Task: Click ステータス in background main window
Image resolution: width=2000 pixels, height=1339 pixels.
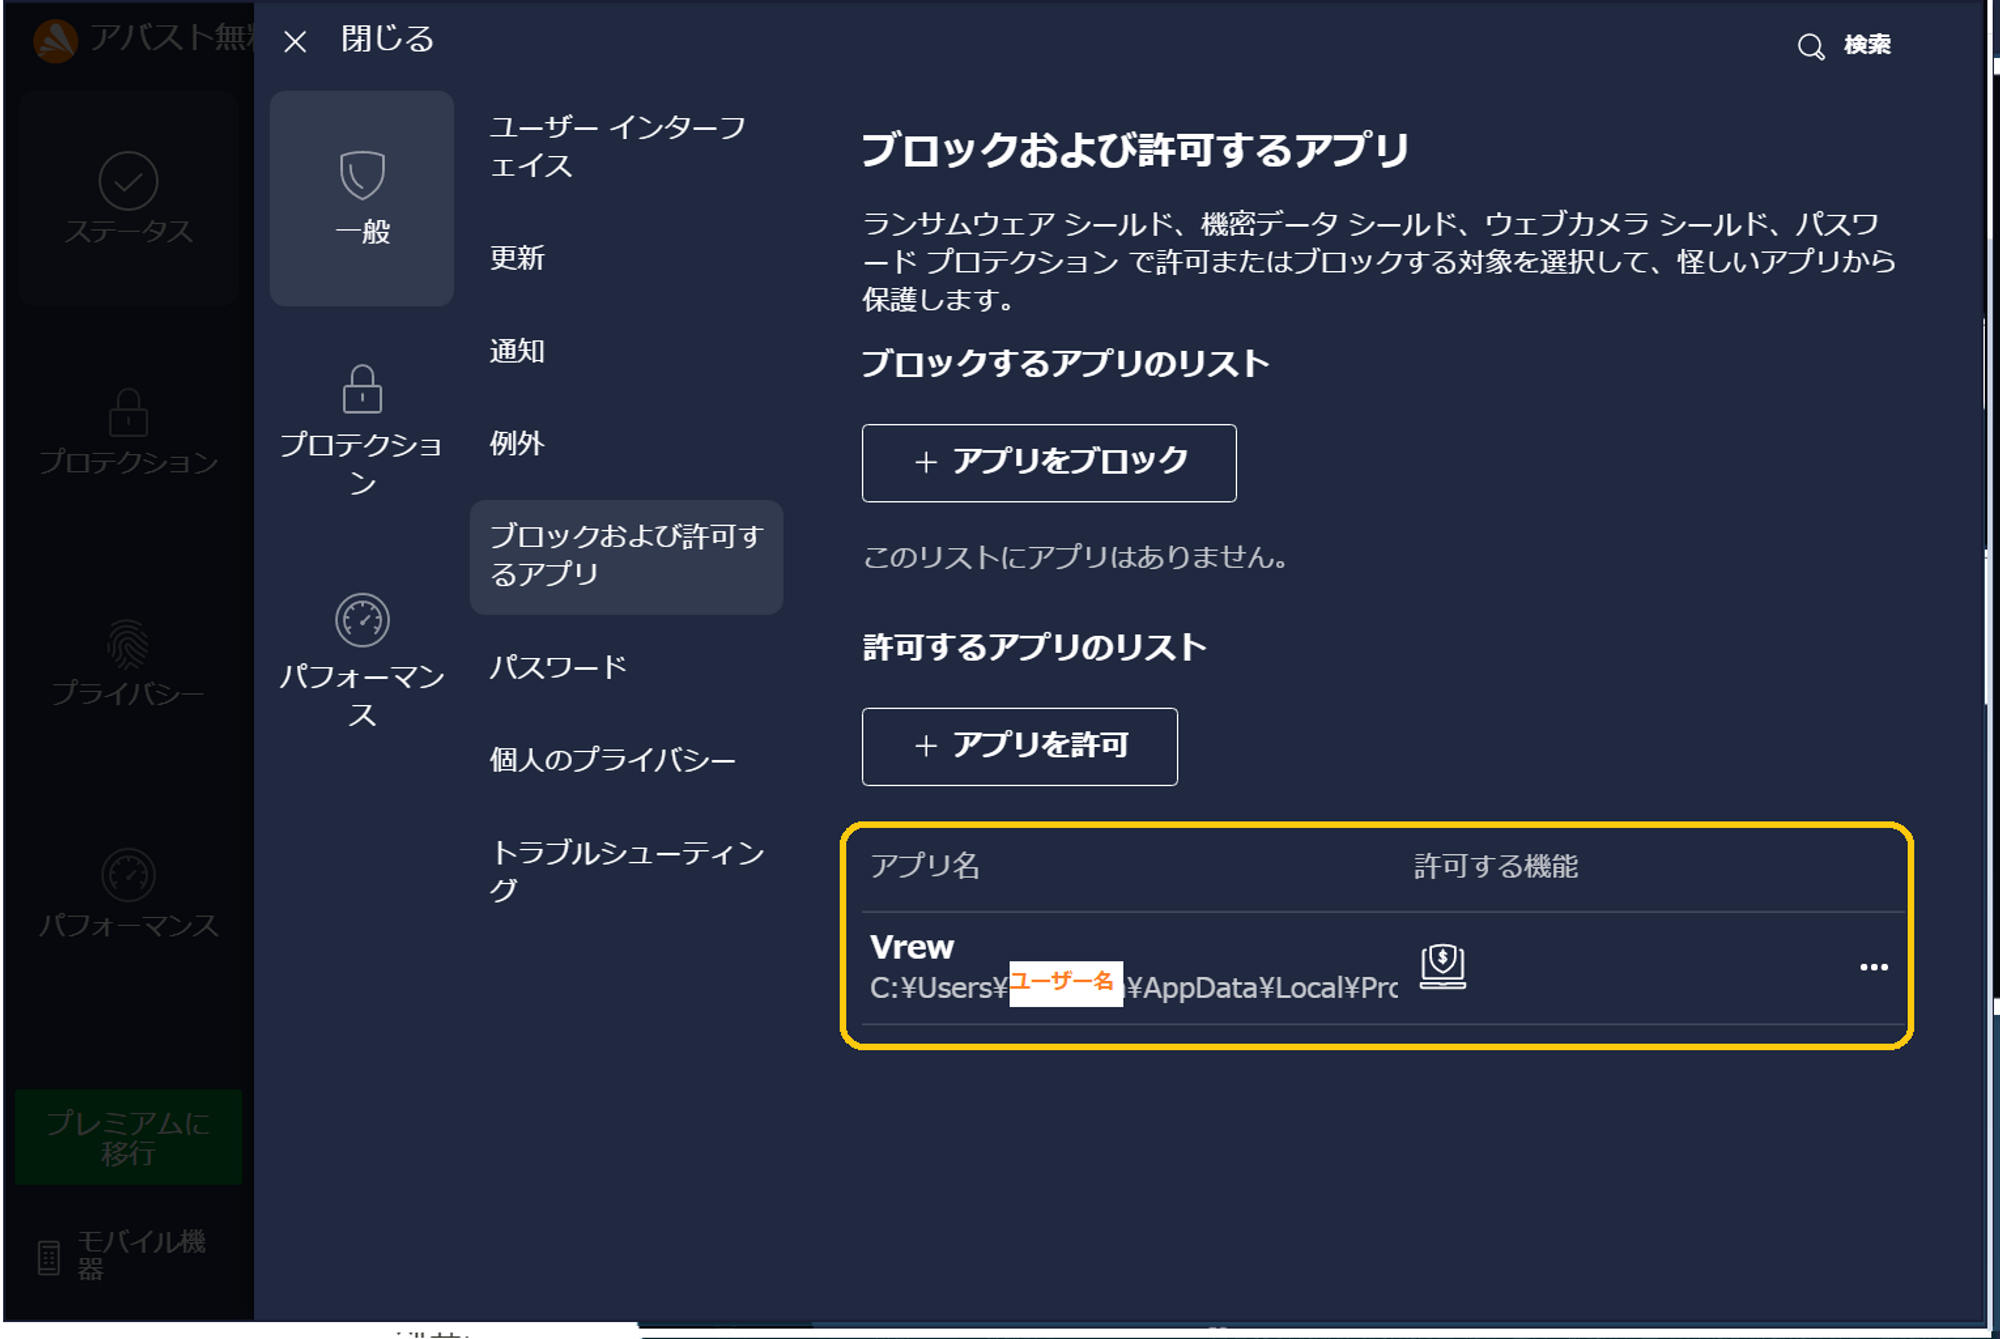Action: coord(128,198)
